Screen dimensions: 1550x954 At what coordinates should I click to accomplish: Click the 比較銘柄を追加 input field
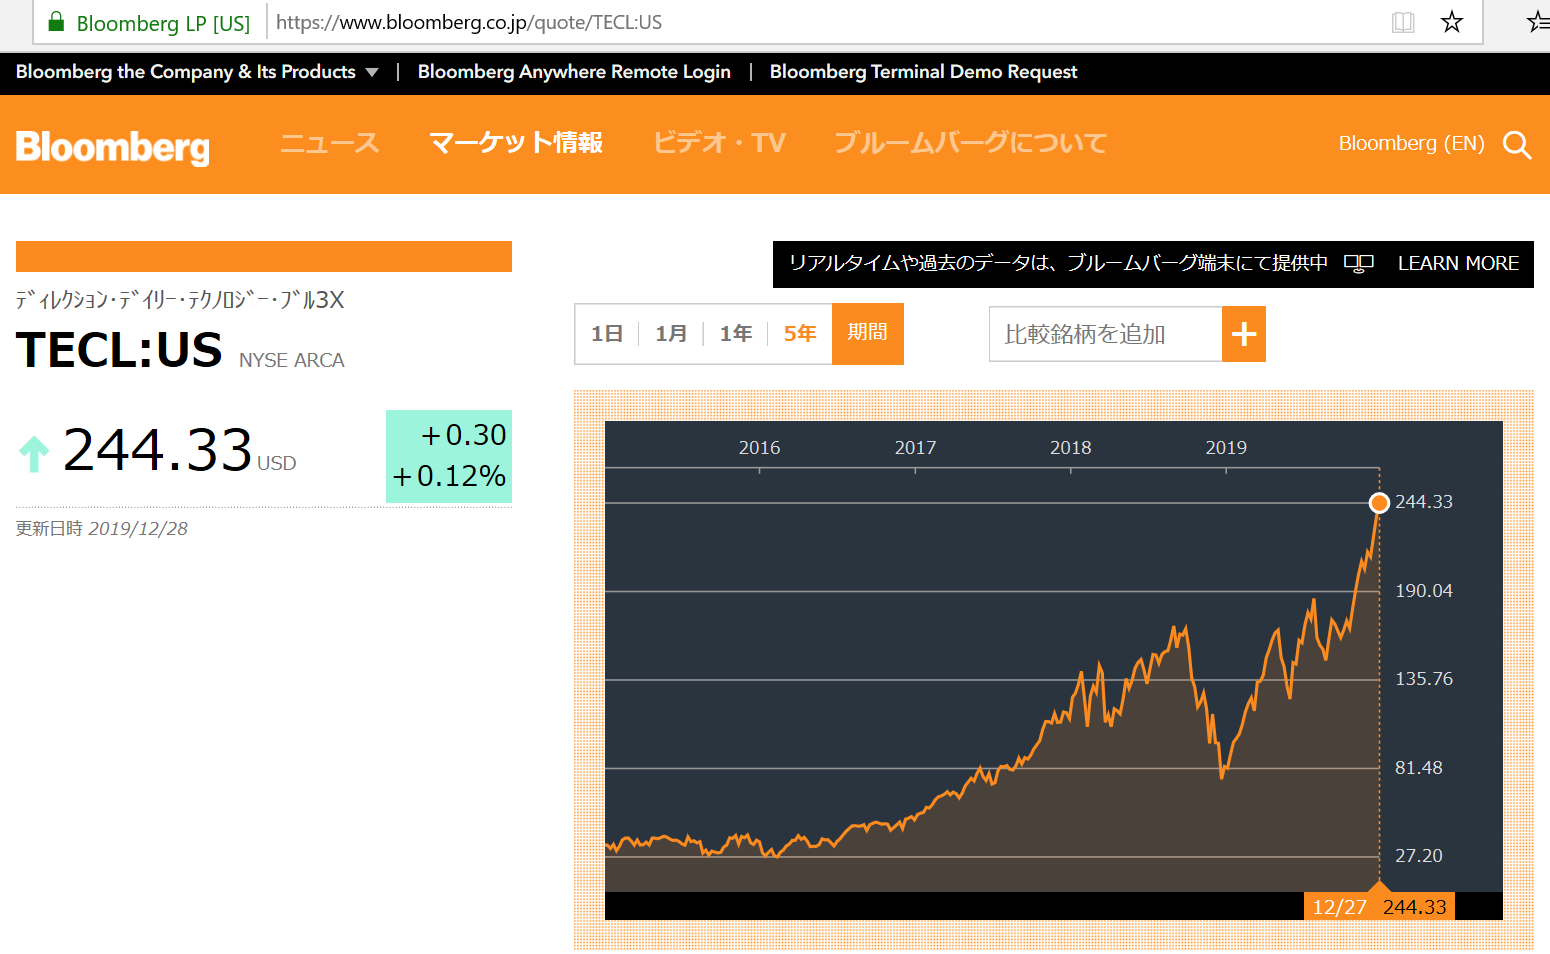pyautogui.click(x=1105, y=334)
